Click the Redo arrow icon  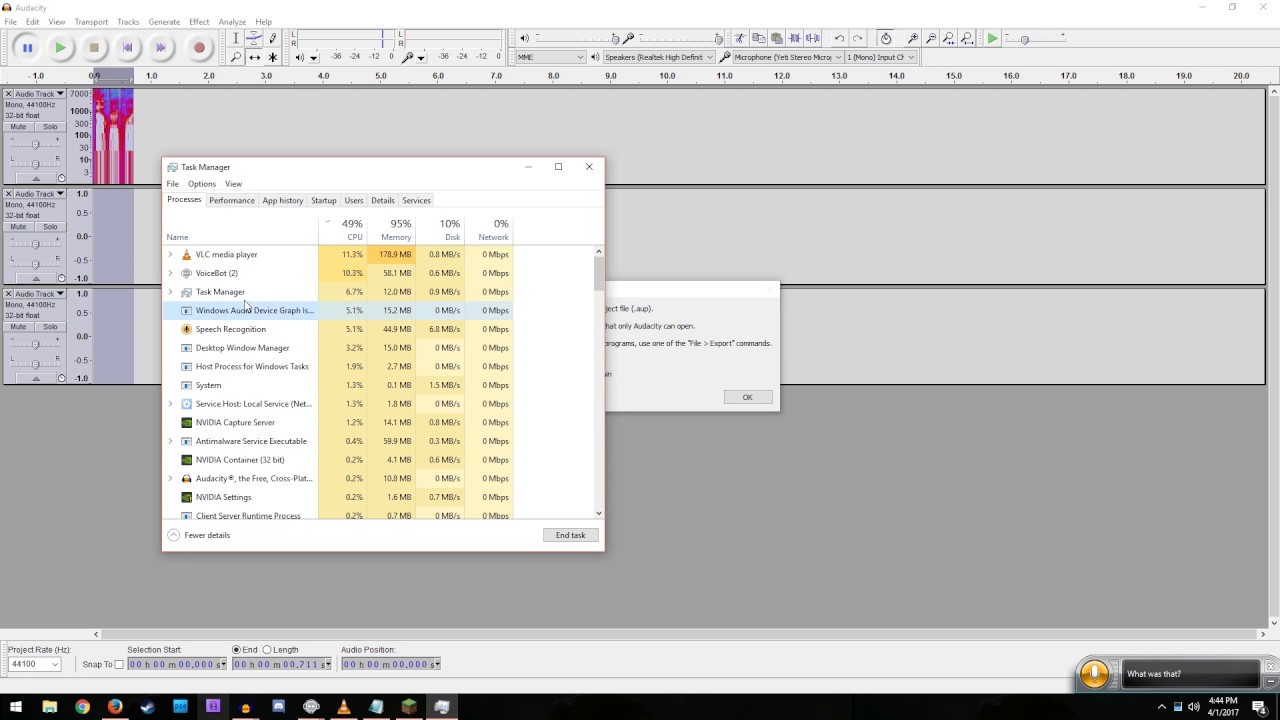click(857, 38)
